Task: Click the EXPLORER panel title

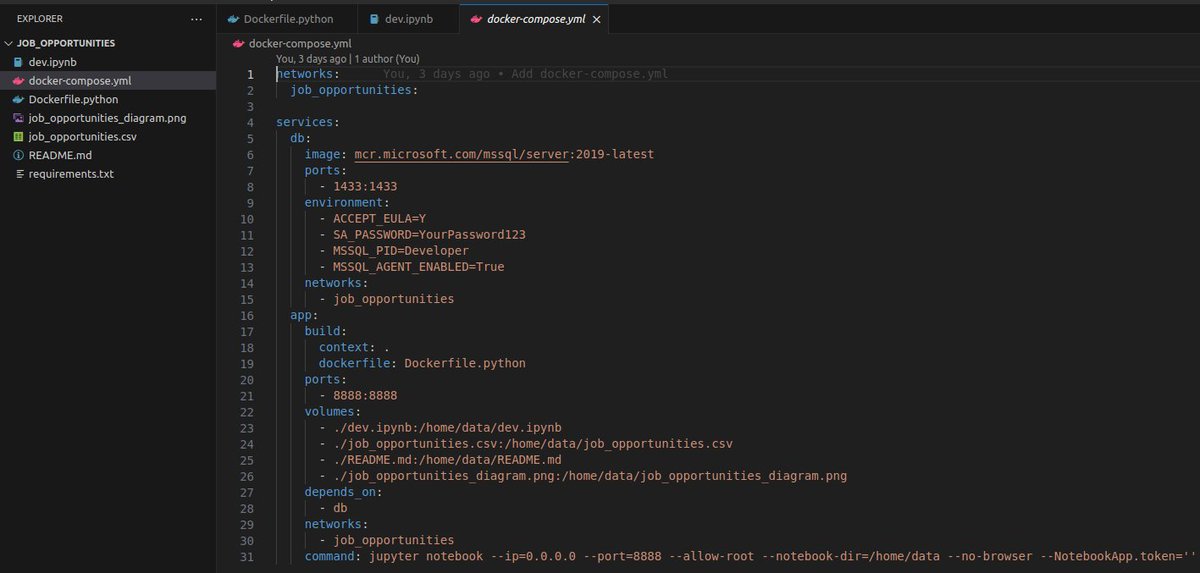Action: pyautogui.click(x=39, y=19)
